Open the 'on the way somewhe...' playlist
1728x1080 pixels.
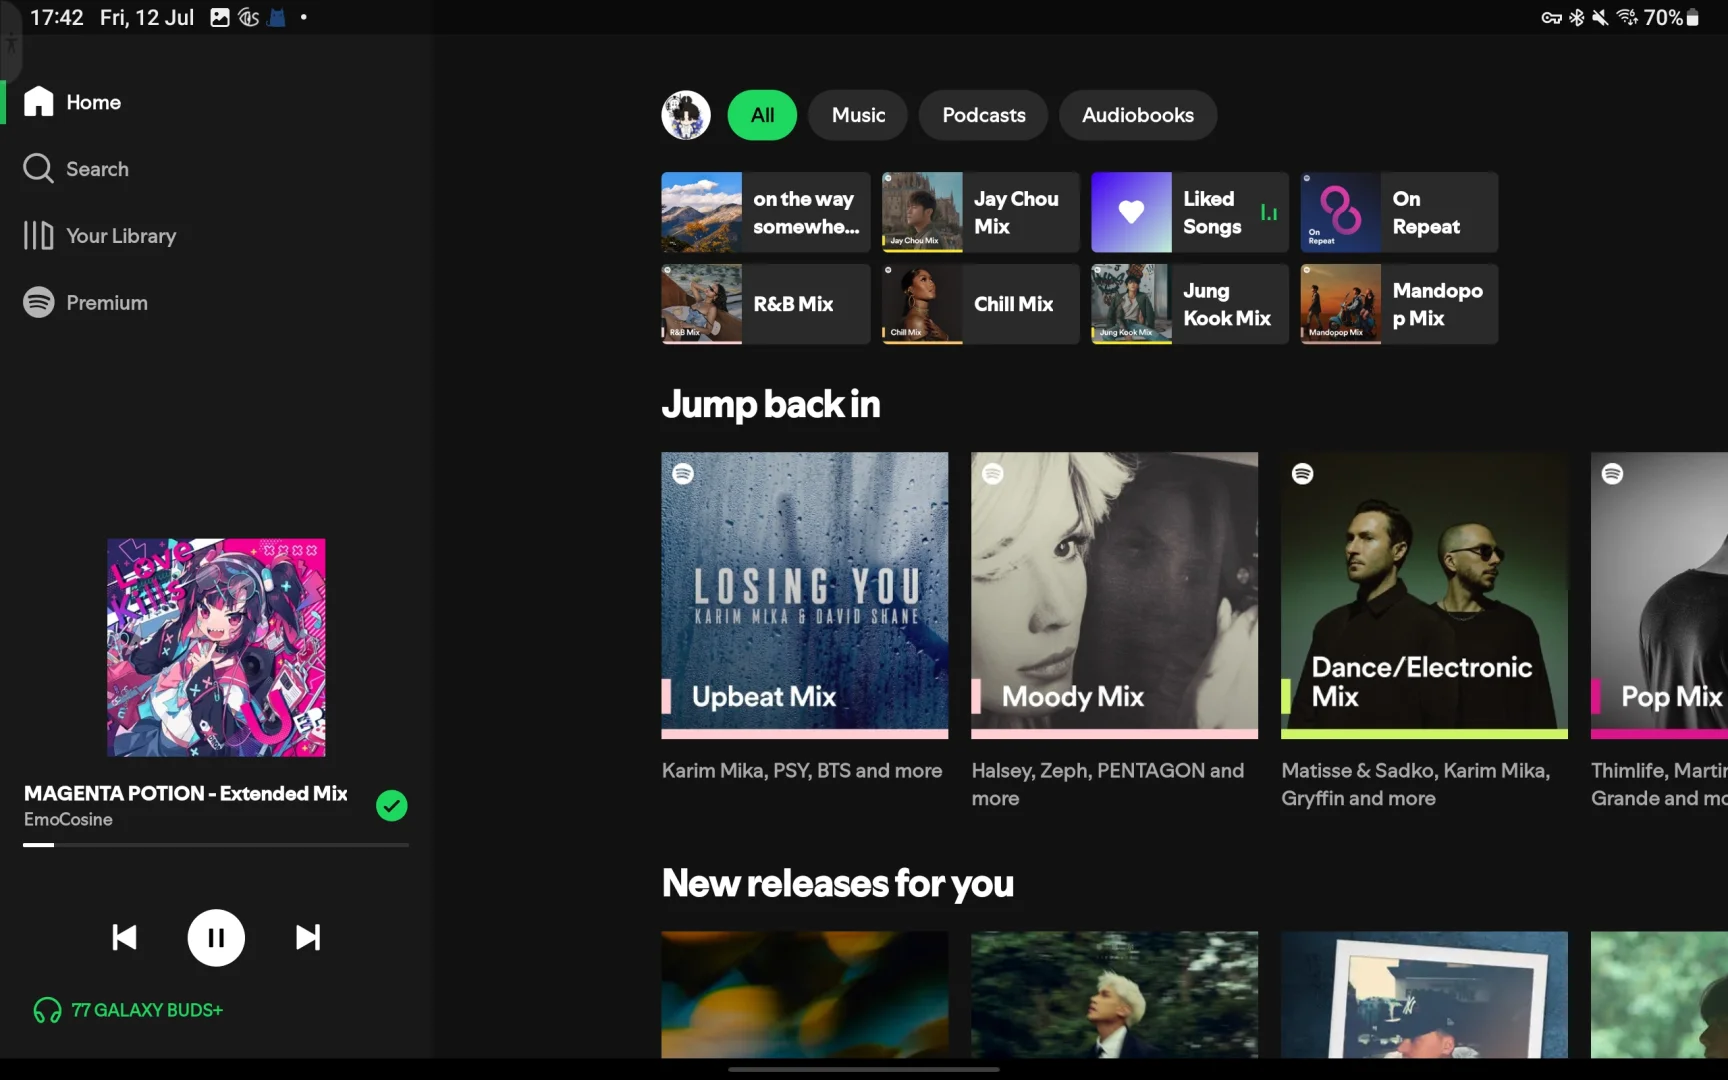(x=766, y=212)
